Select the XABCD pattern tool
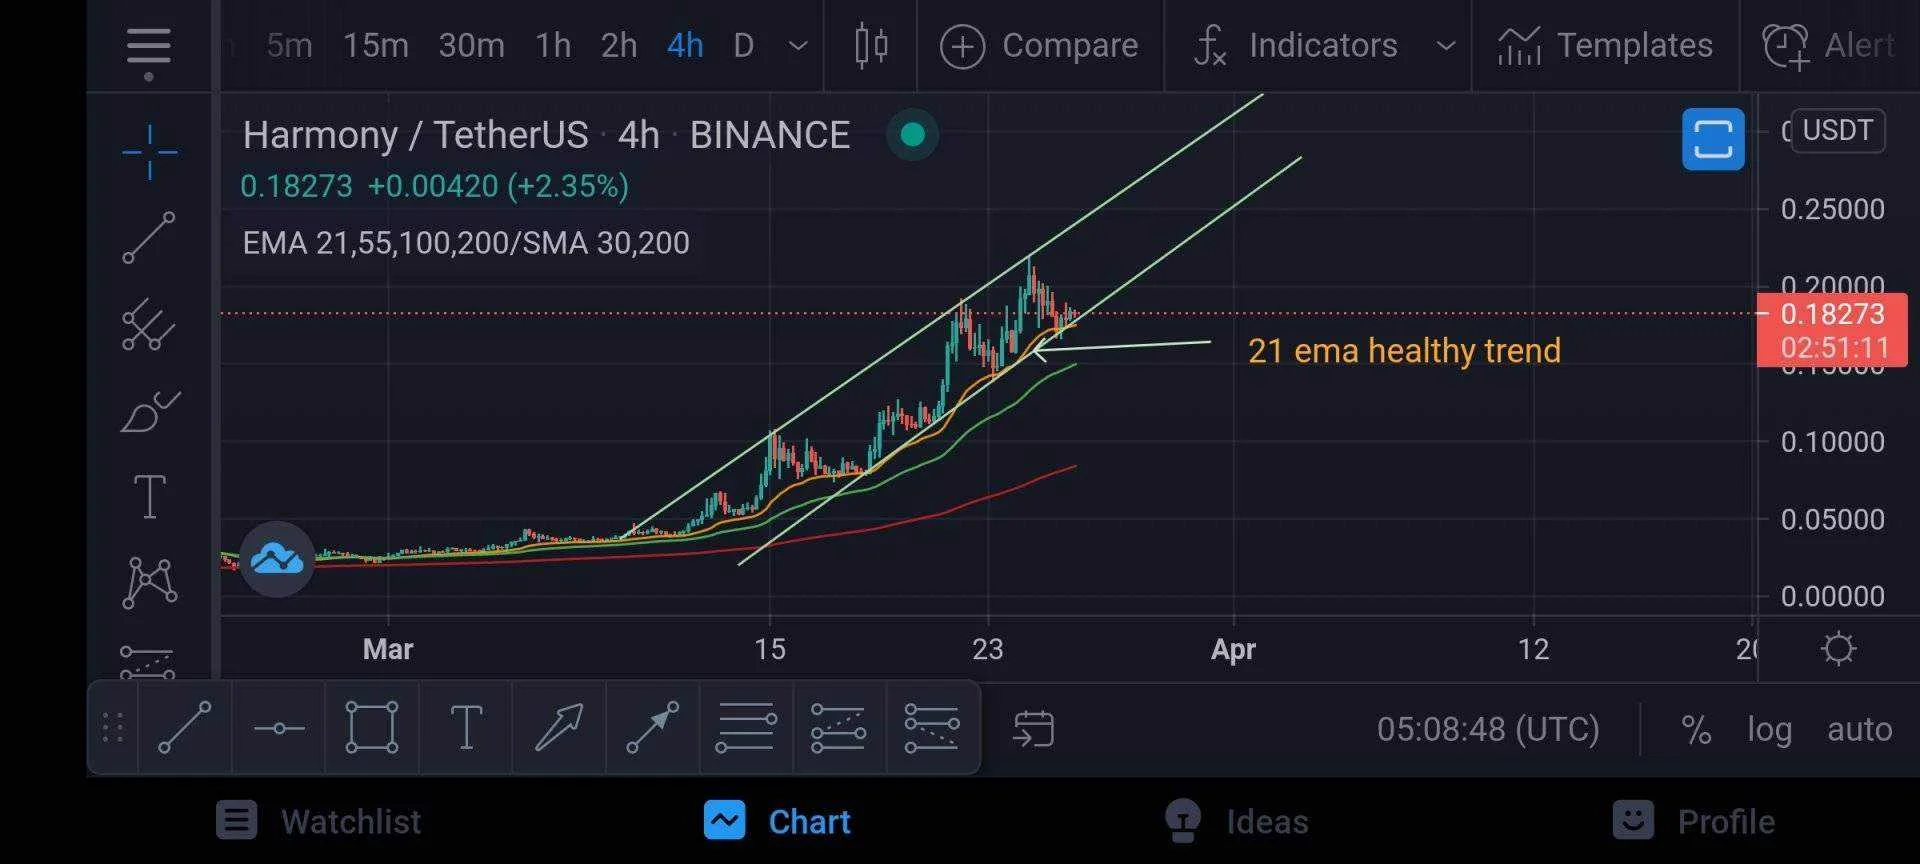This screenshot has height=864, width=1920. click(x=150, y=582)
